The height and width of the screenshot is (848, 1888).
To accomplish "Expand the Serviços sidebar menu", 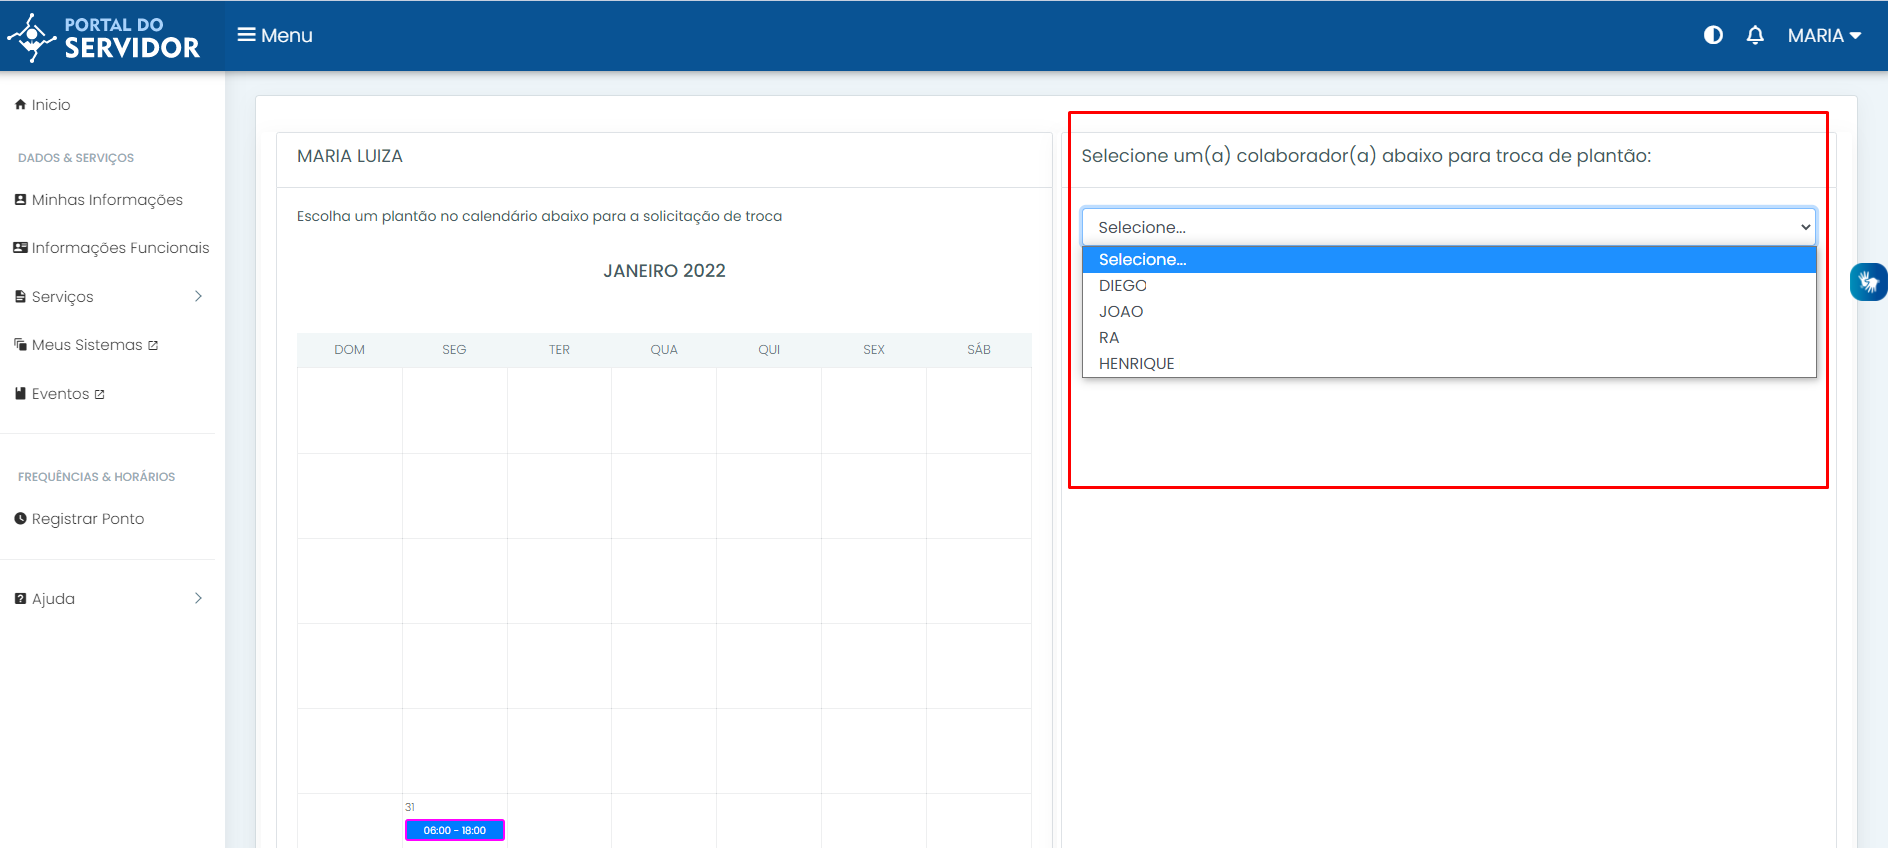I will 108,297.
